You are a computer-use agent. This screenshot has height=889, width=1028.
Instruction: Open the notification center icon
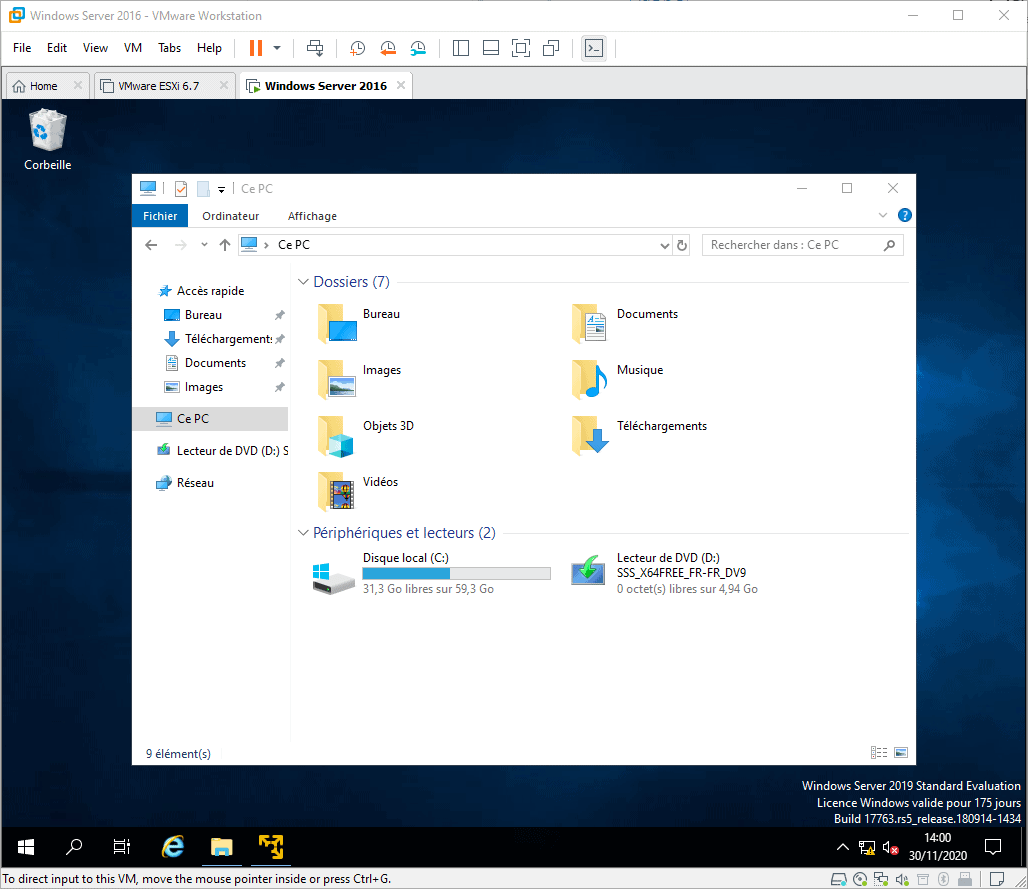click(993, 847)
